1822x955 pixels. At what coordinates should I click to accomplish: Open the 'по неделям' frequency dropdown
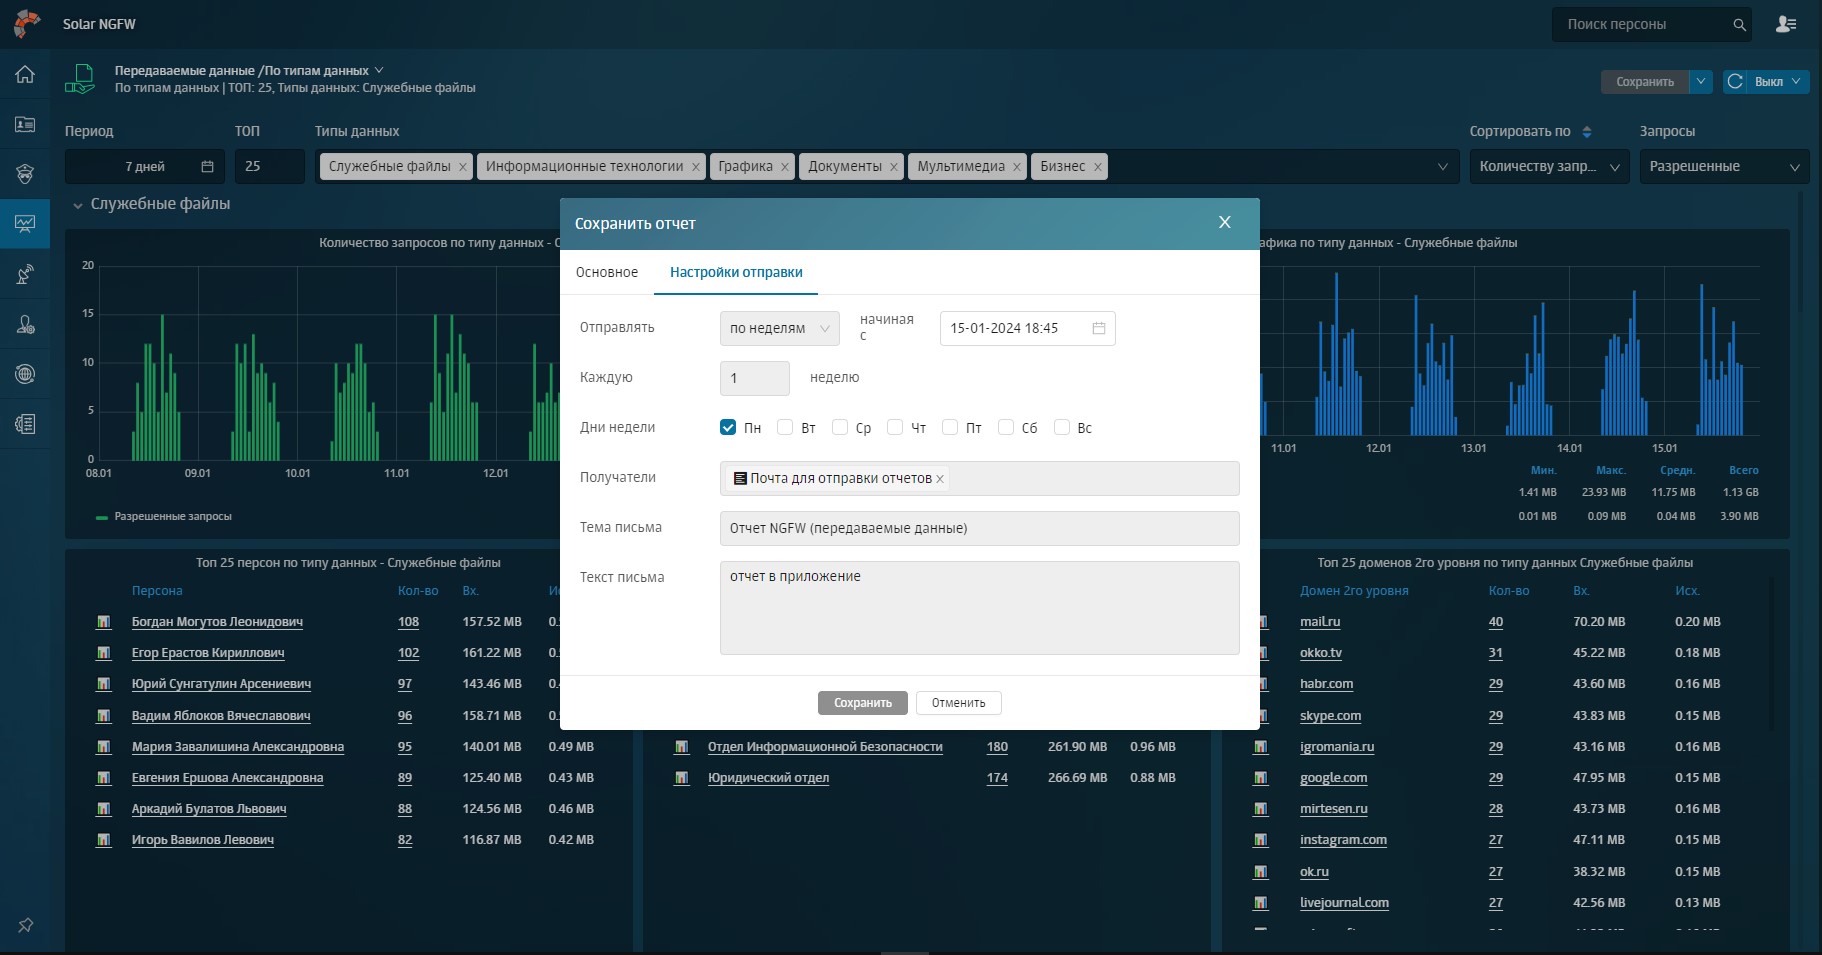779,328
